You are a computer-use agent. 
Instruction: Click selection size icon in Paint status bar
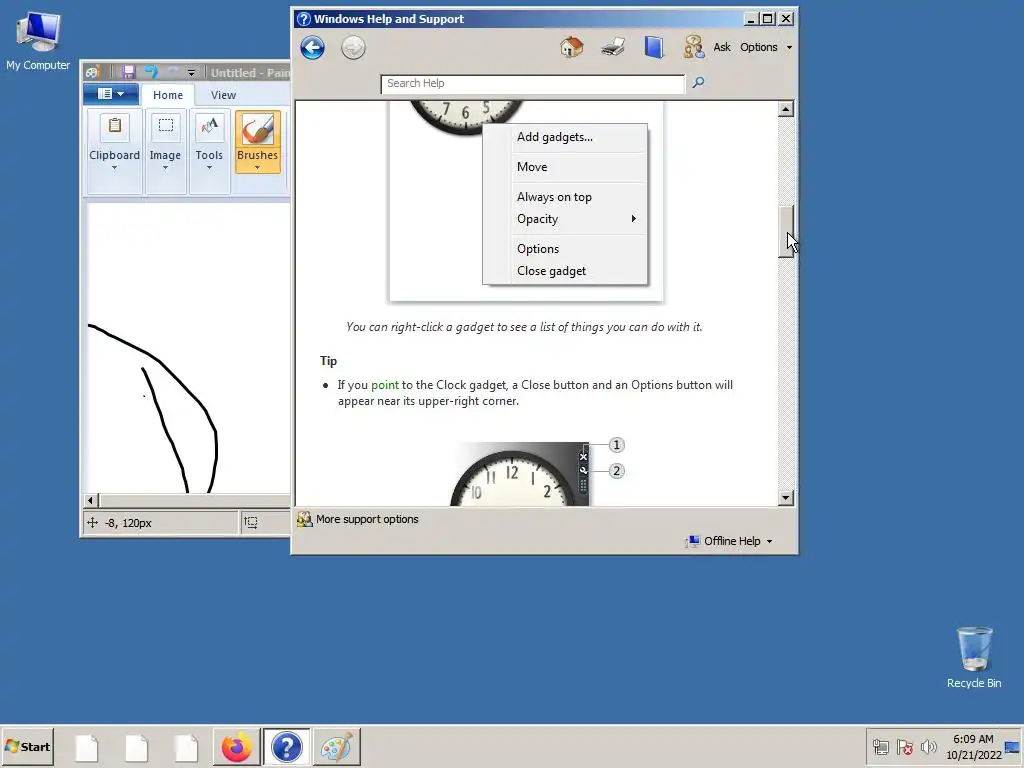251,522
